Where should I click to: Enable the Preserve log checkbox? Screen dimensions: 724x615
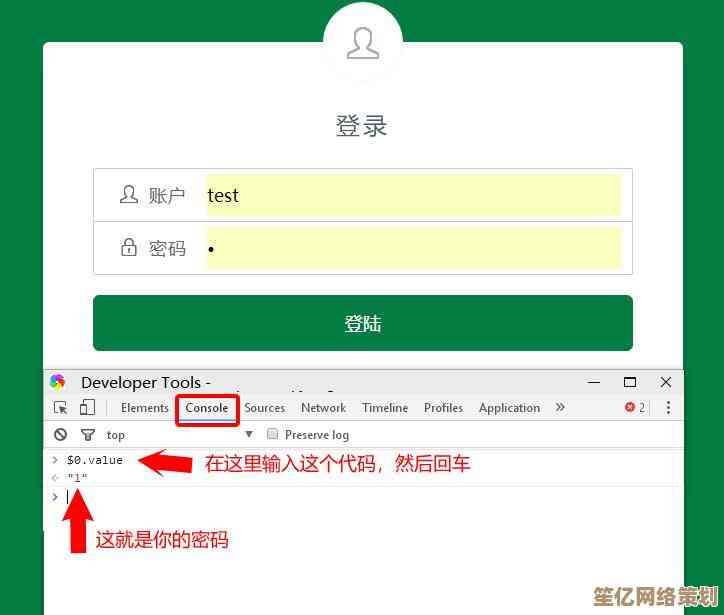coord(272,435)
